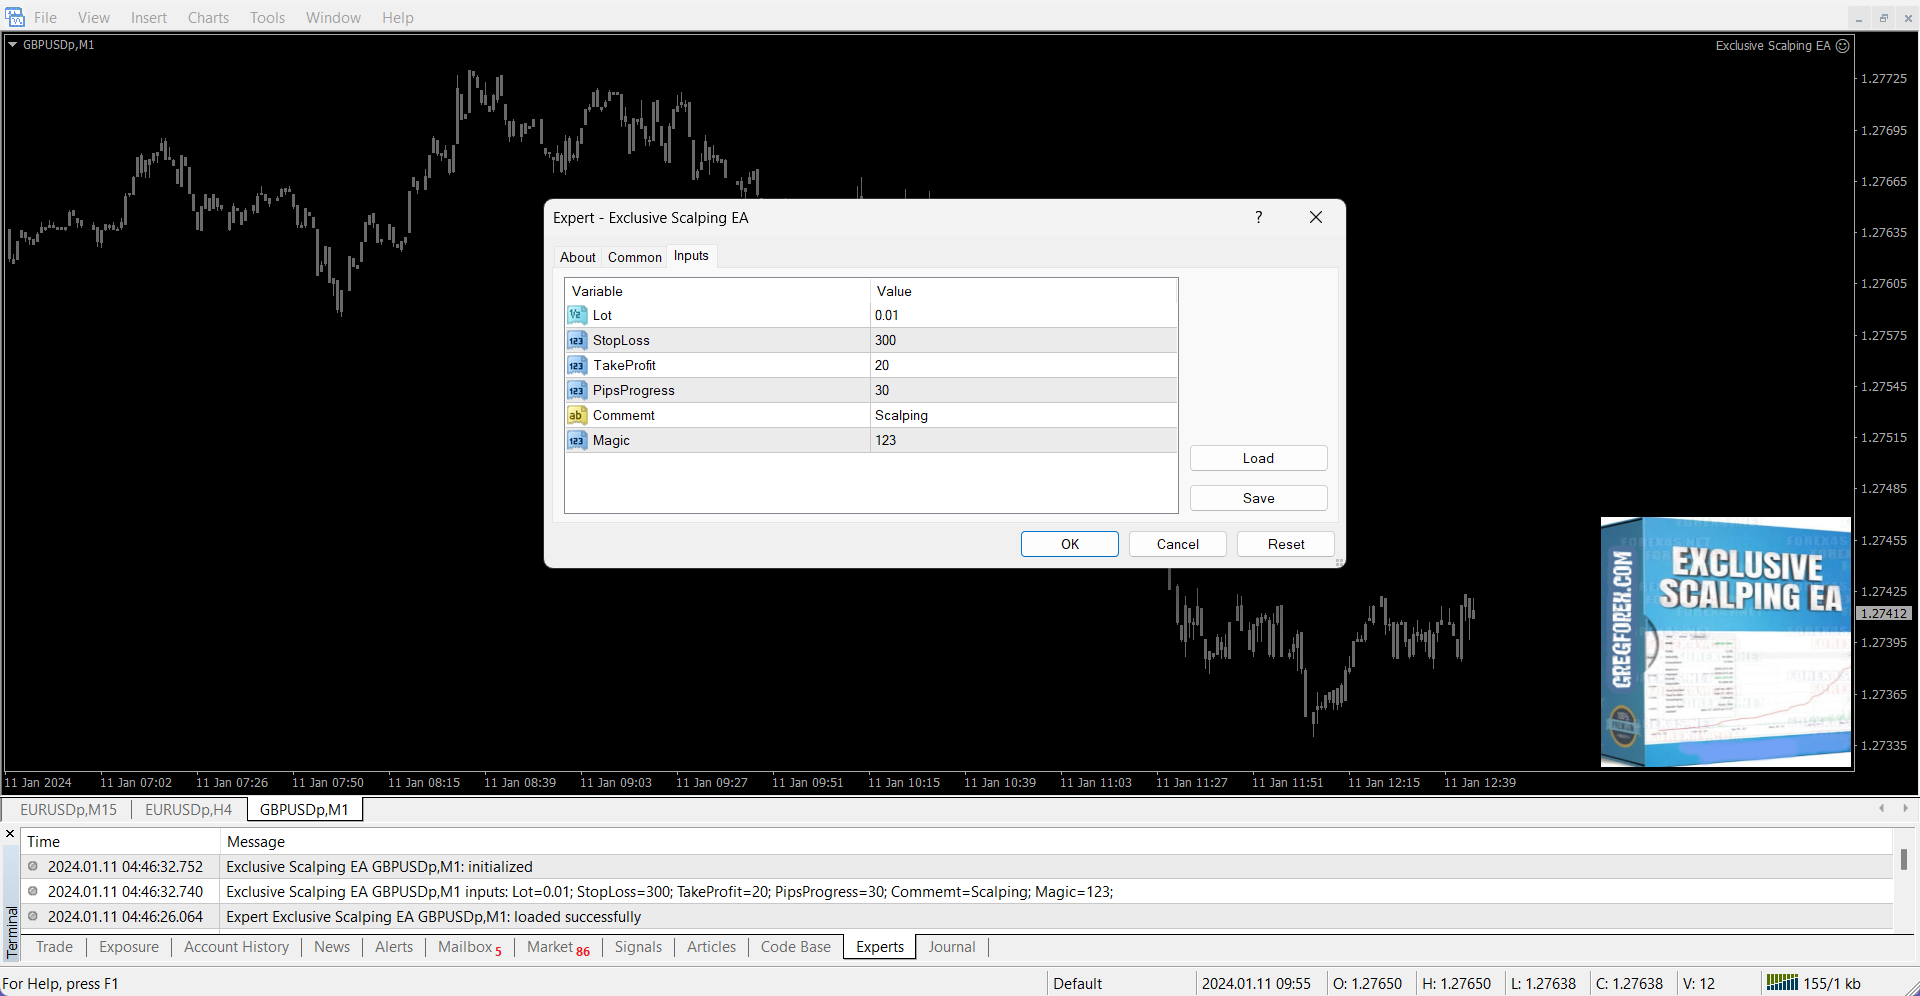Image resolution: width=1920 pixels, height=996 pixels.
Task: Open the Journal terminal tab
Action: click(x=951, y=947)
